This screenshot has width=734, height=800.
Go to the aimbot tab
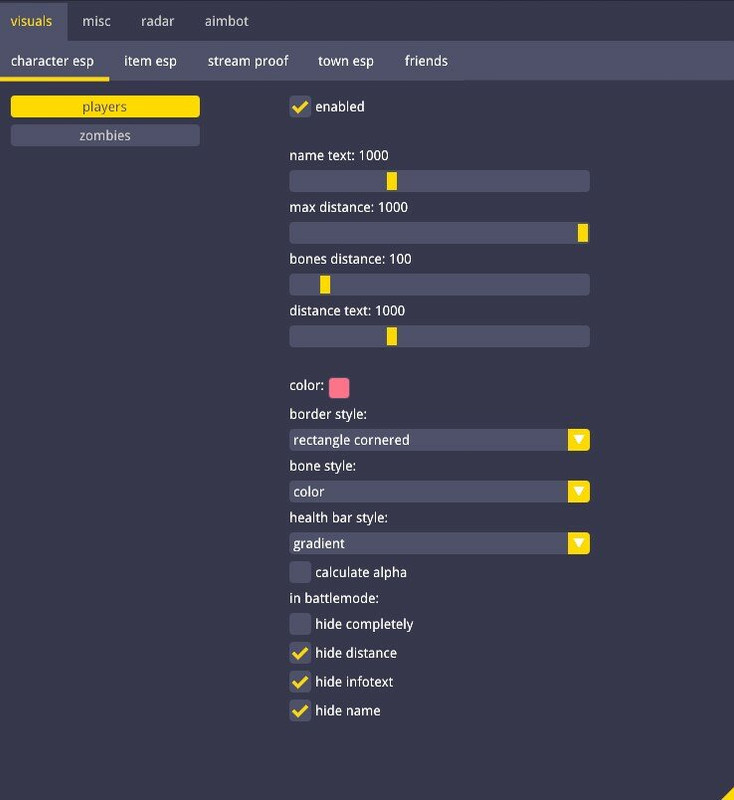pos(227,21)
